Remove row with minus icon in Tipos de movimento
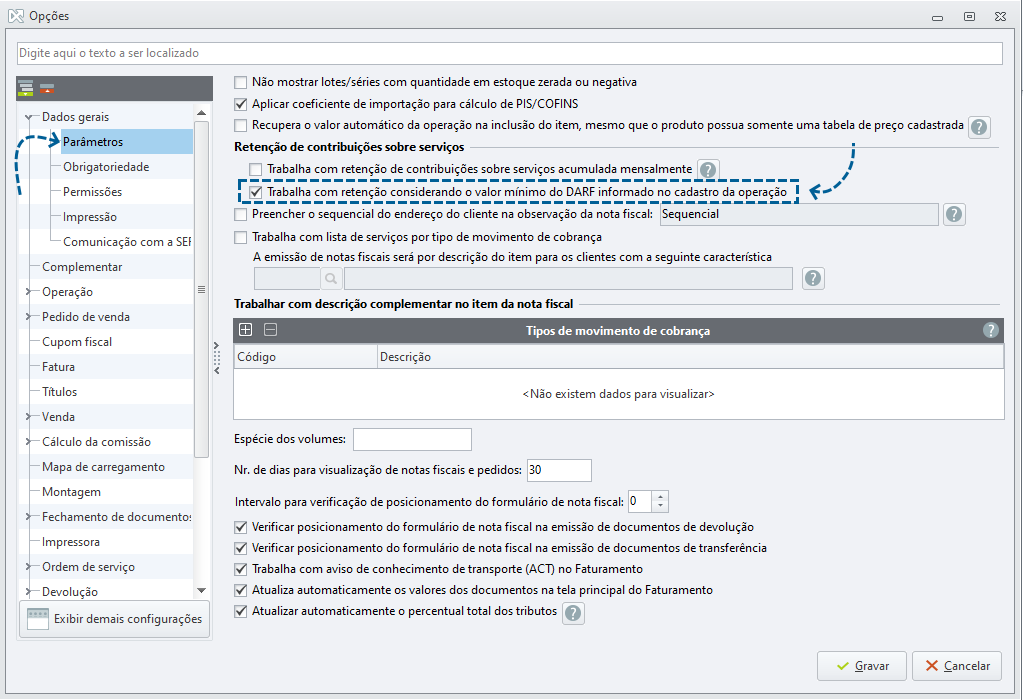 click(x=270, y=330)
